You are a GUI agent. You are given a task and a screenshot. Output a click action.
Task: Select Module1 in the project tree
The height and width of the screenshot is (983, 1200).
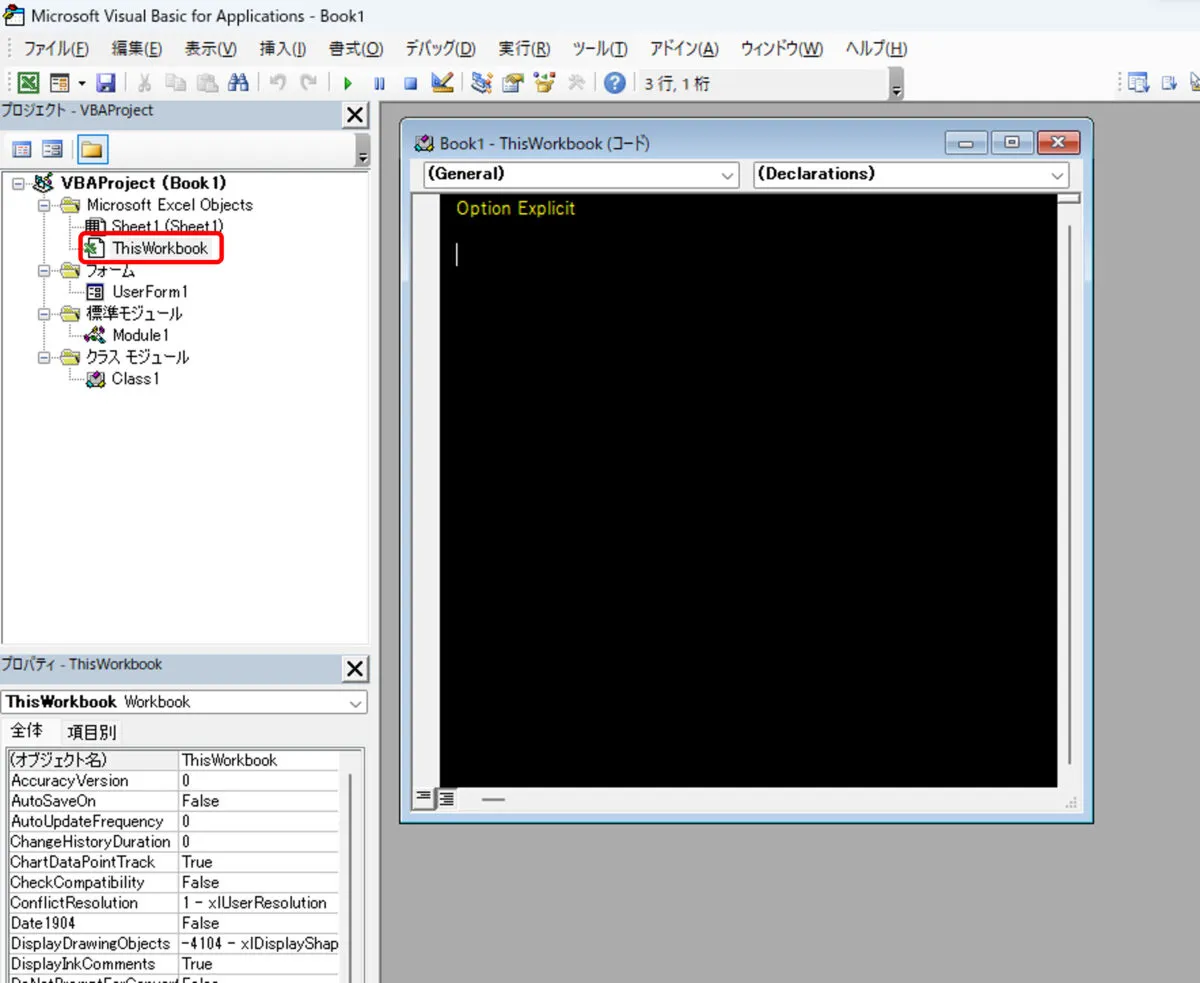(140, 335)
